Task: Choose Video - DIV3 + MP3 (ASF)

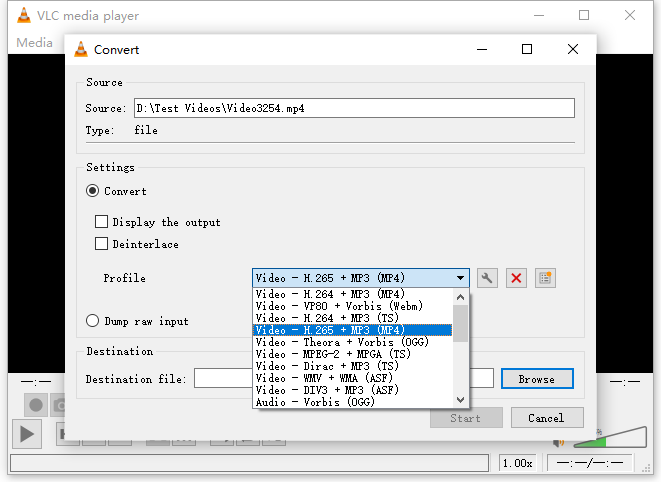Action: coord(353,390)
